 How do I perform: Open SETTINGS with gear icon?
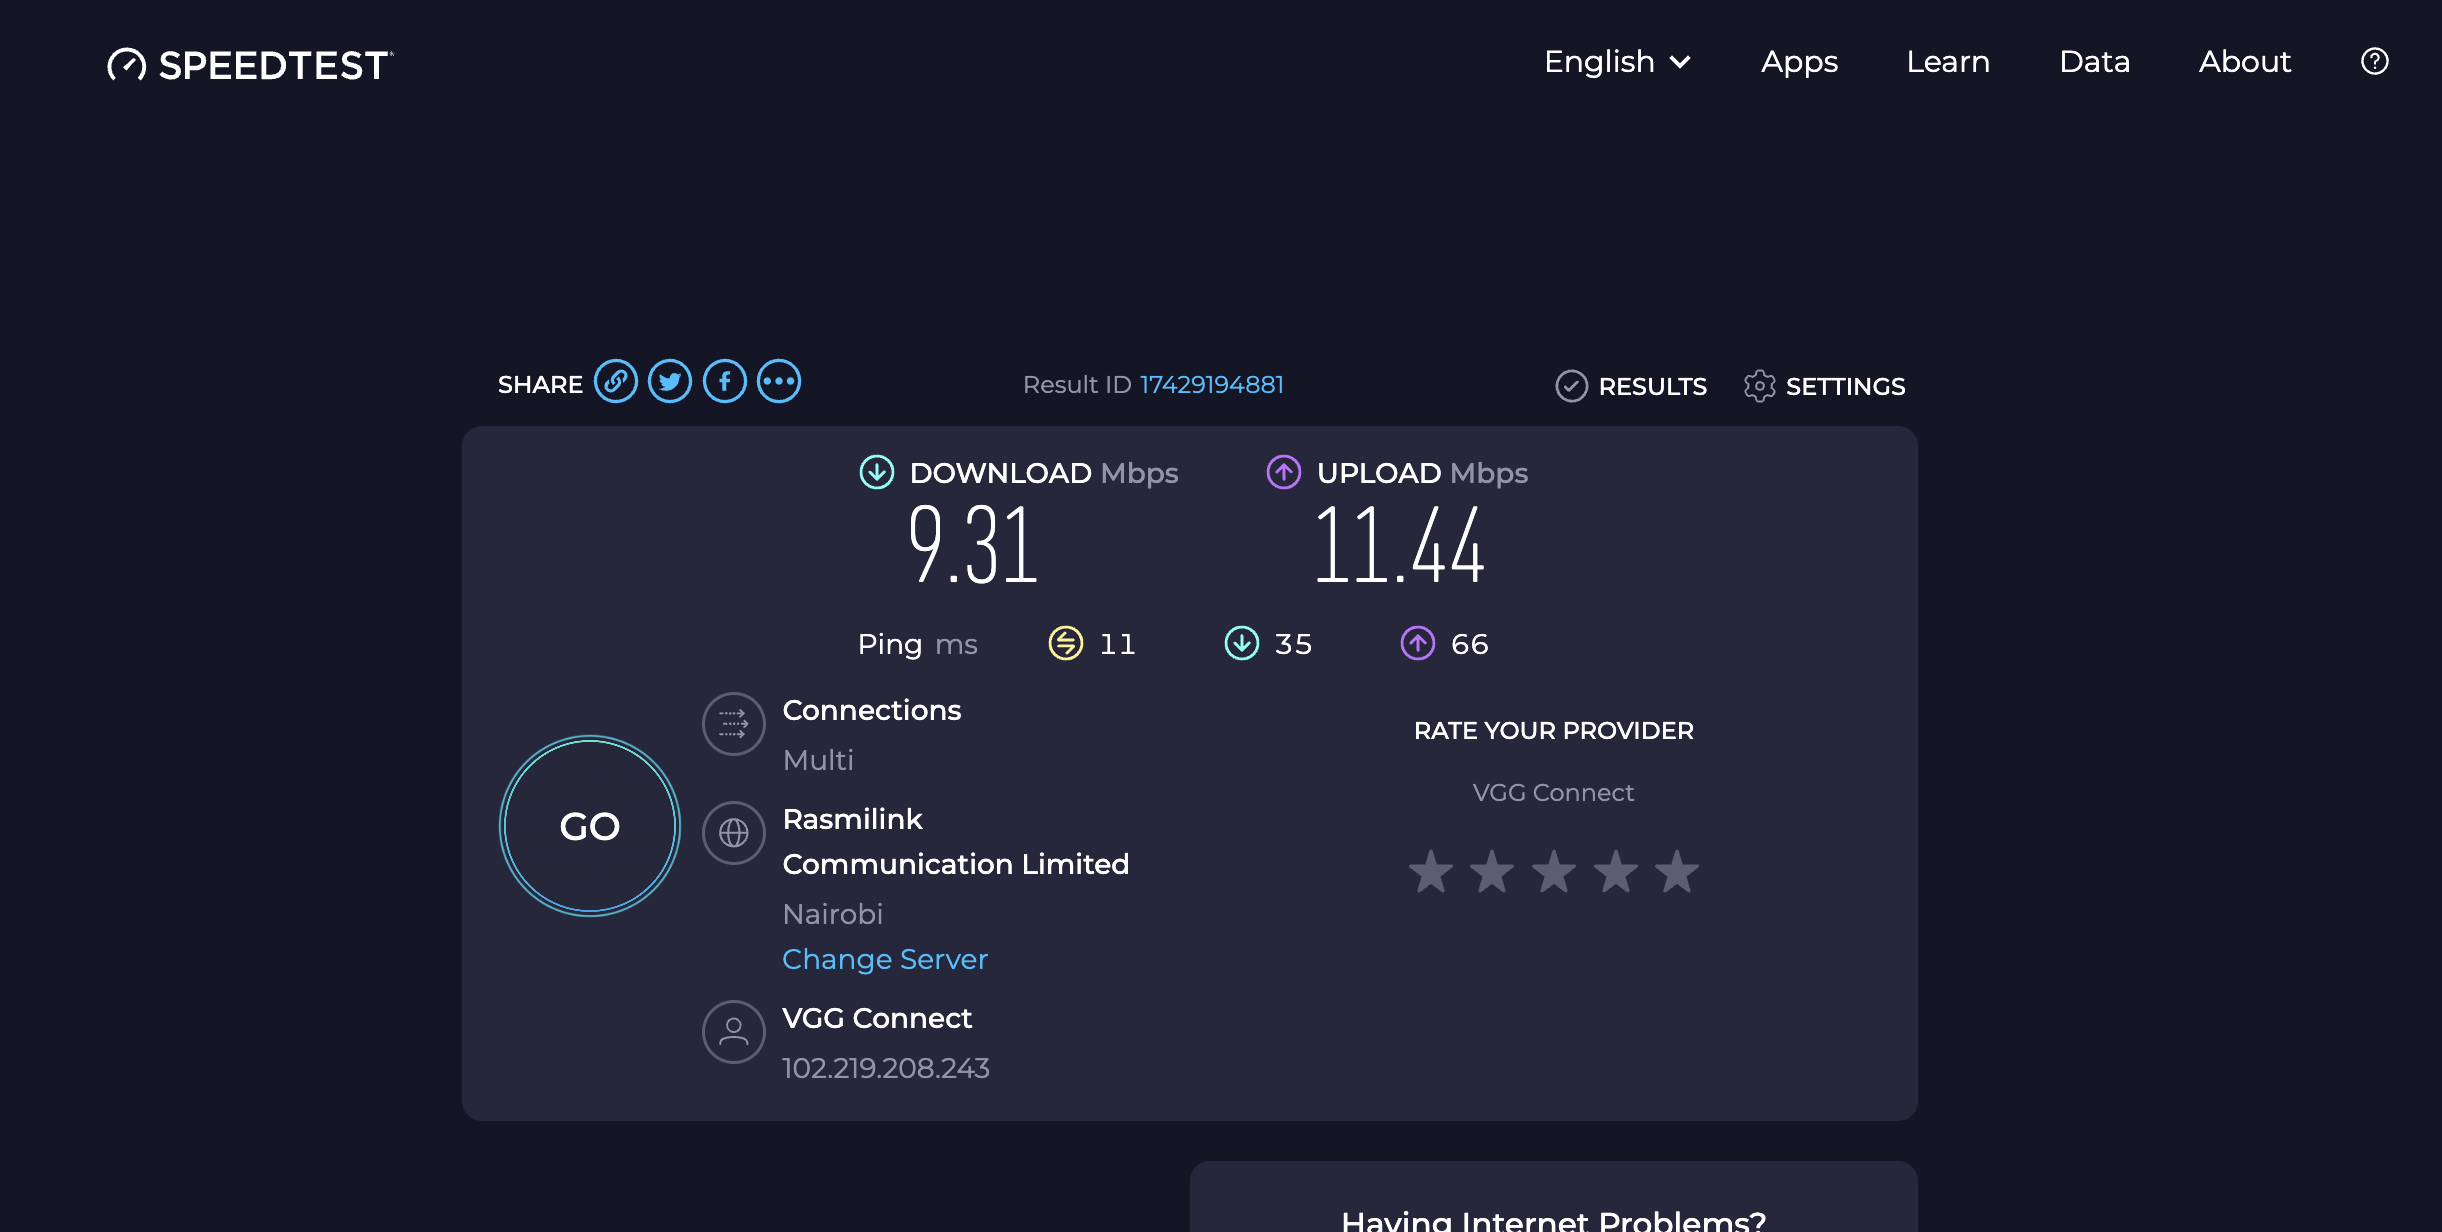coord(1824,386)
